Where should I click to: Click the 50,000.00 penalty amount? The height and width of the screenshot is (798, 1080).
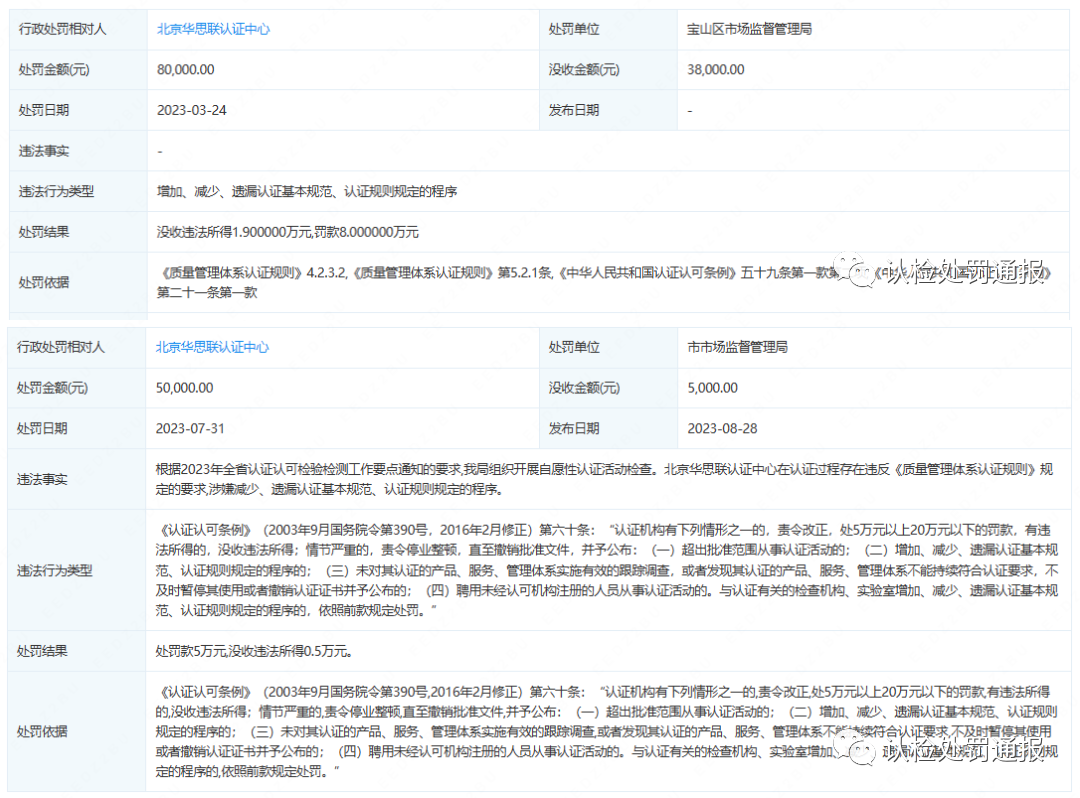pyautogui.click(x=185, y=388)
